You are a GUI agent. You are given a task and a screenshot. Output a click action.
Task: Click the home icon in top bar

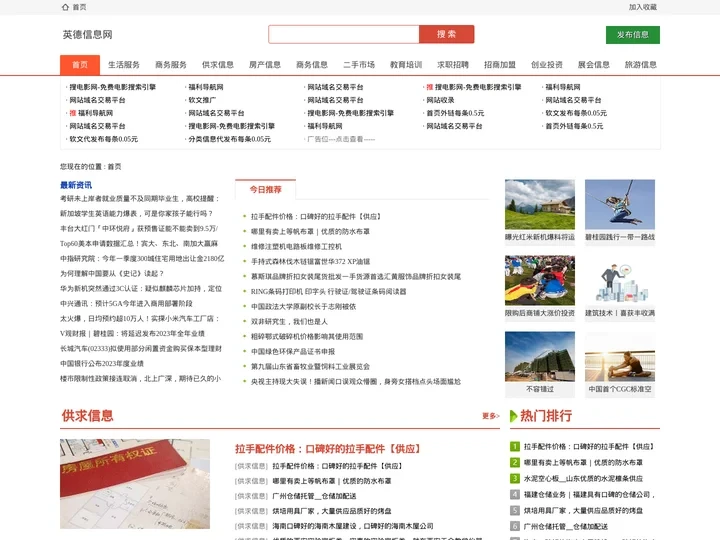tap(65, 7)
